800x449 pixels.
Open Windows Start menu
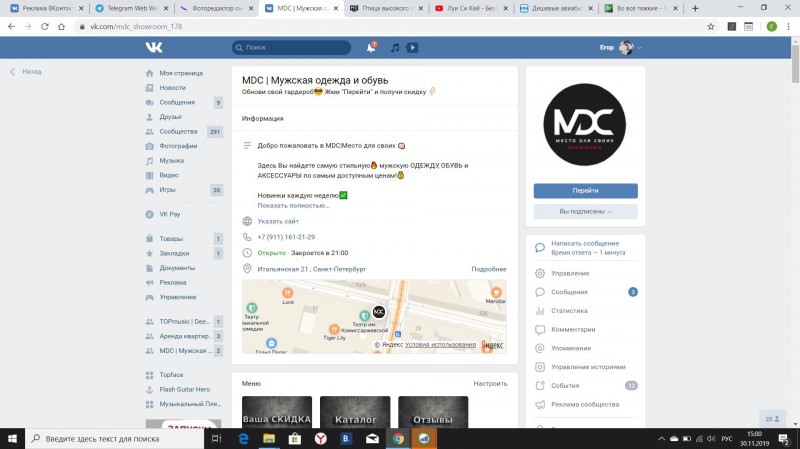[12, 439]
